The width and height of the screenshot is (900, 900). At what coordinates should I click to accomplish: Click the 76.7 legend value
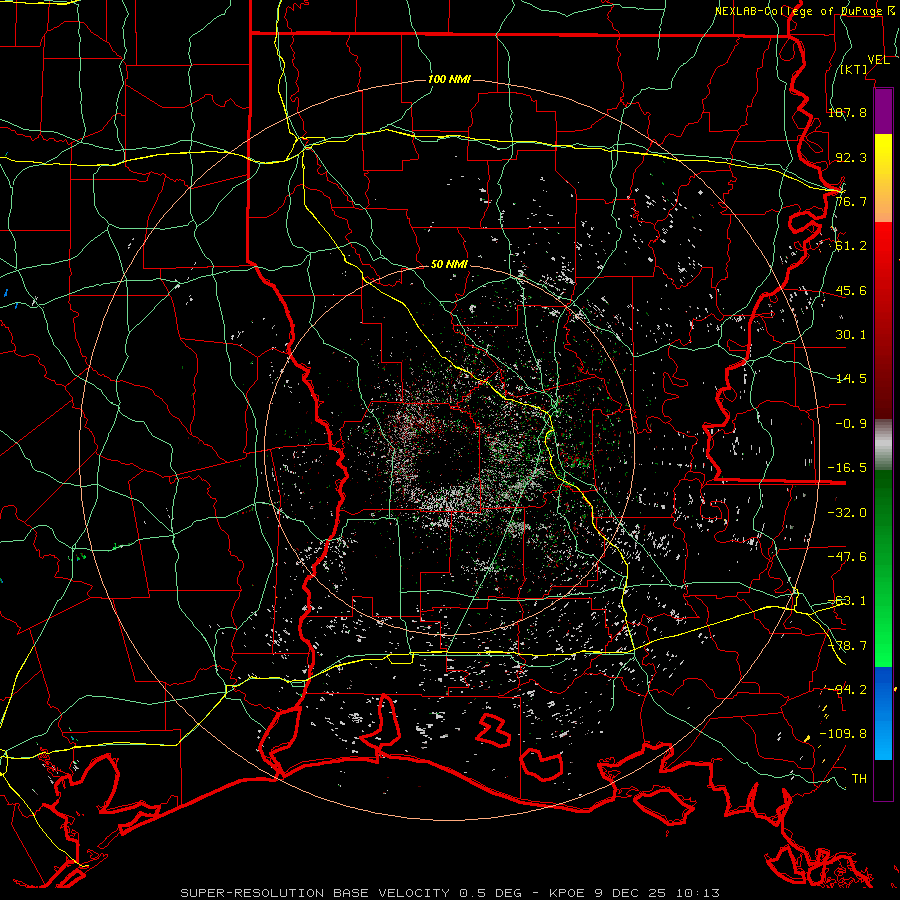[851, 201]
